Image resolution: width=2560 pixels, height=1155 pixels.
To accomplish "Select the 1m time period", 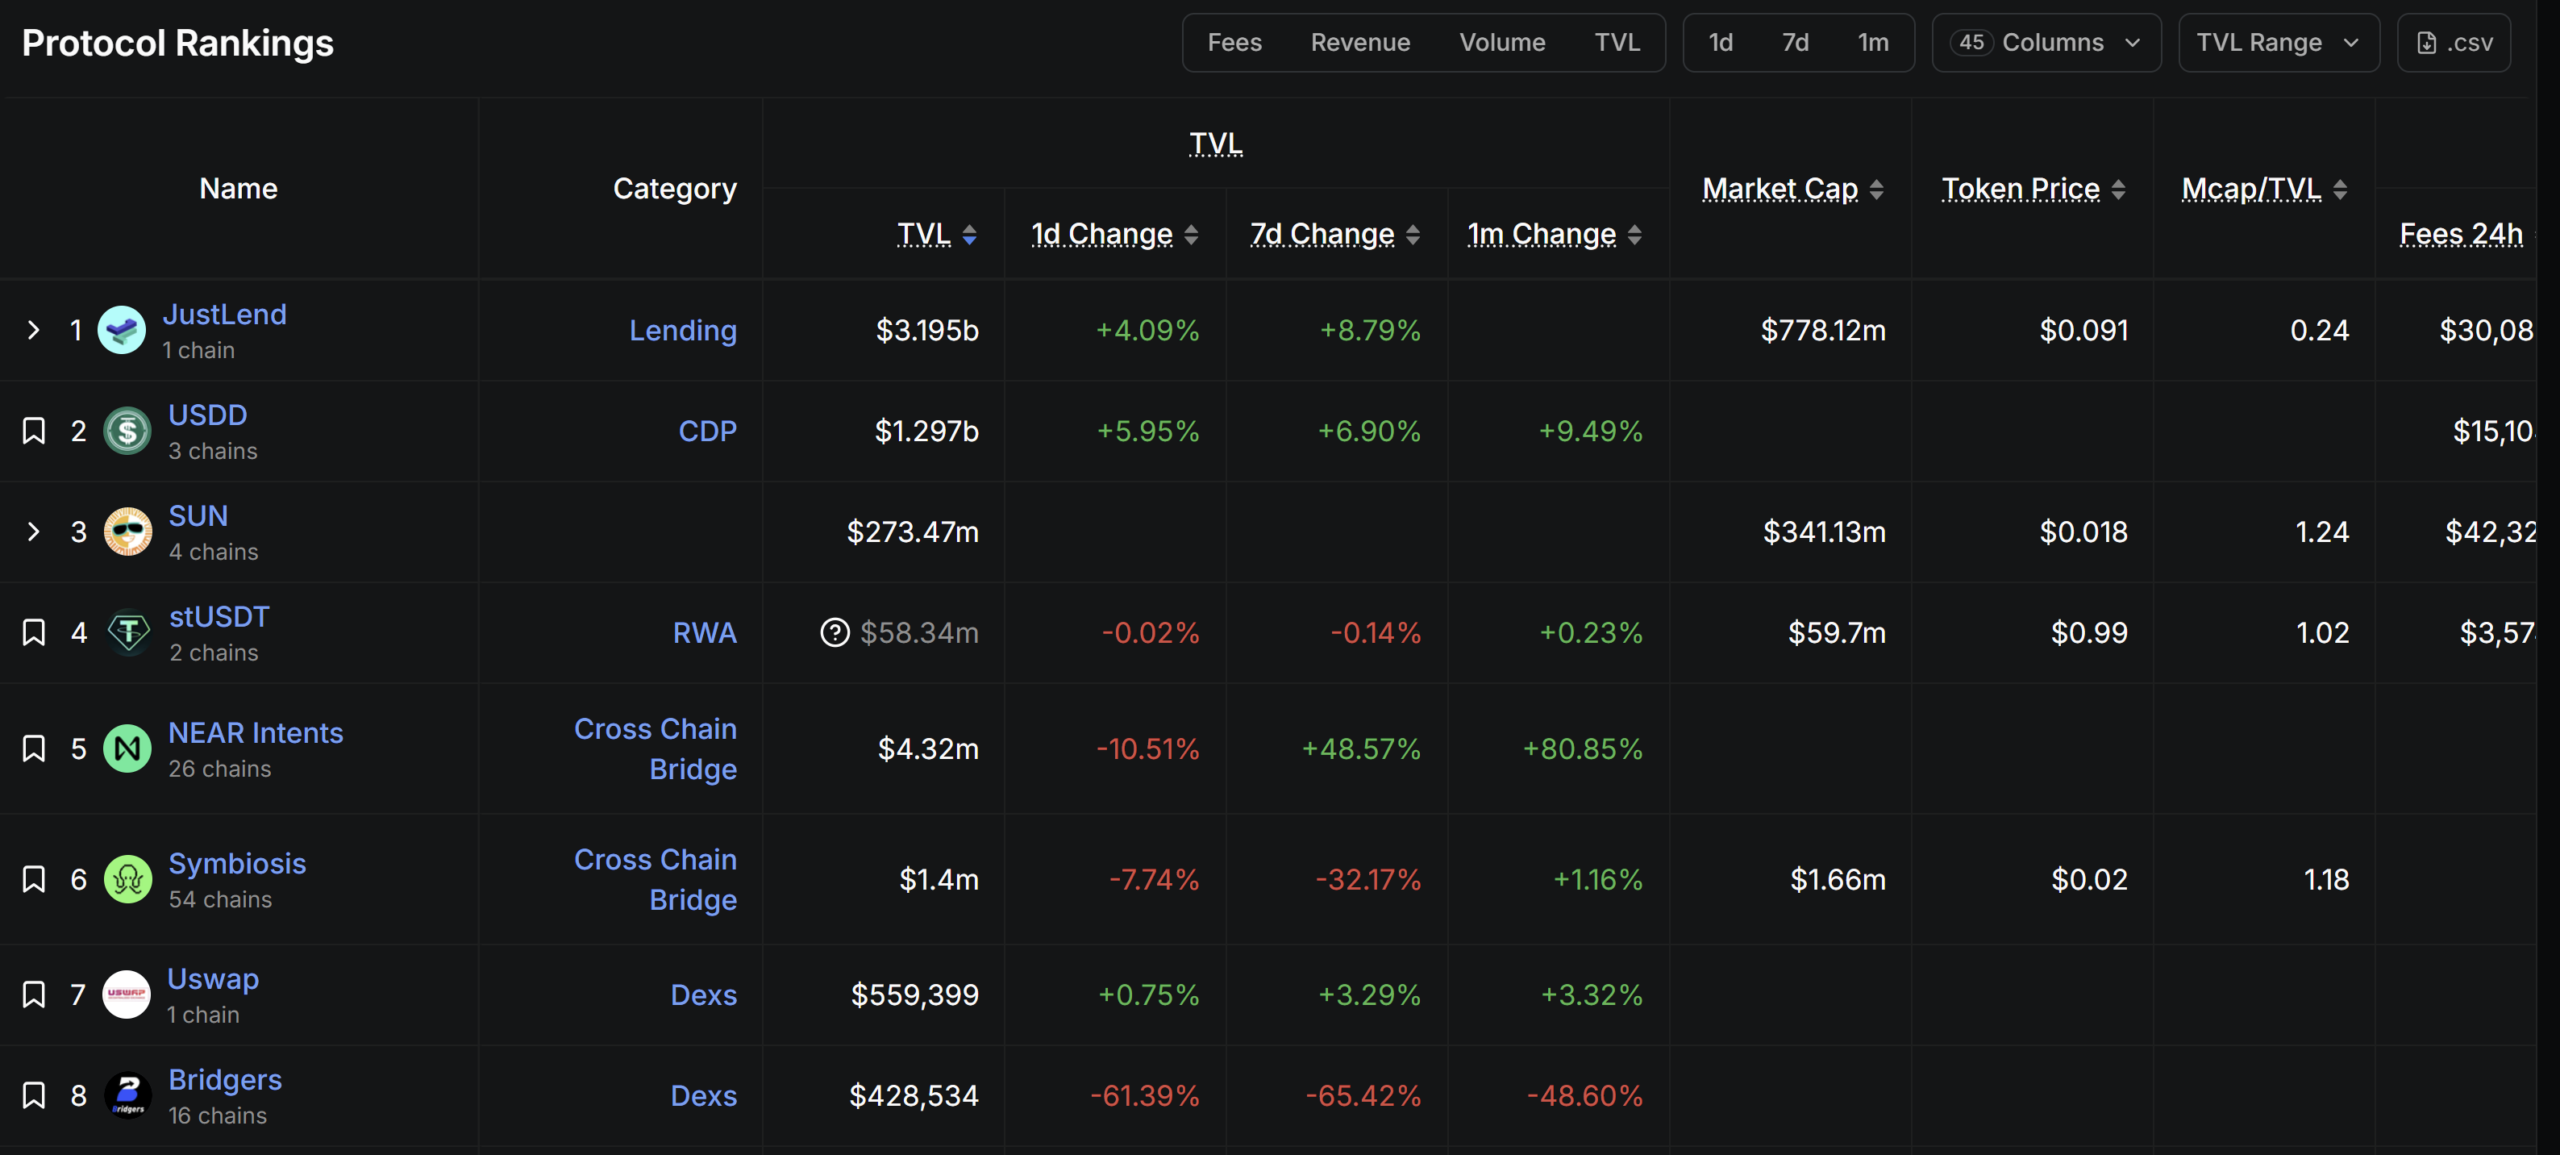I will pos(1873,43).
